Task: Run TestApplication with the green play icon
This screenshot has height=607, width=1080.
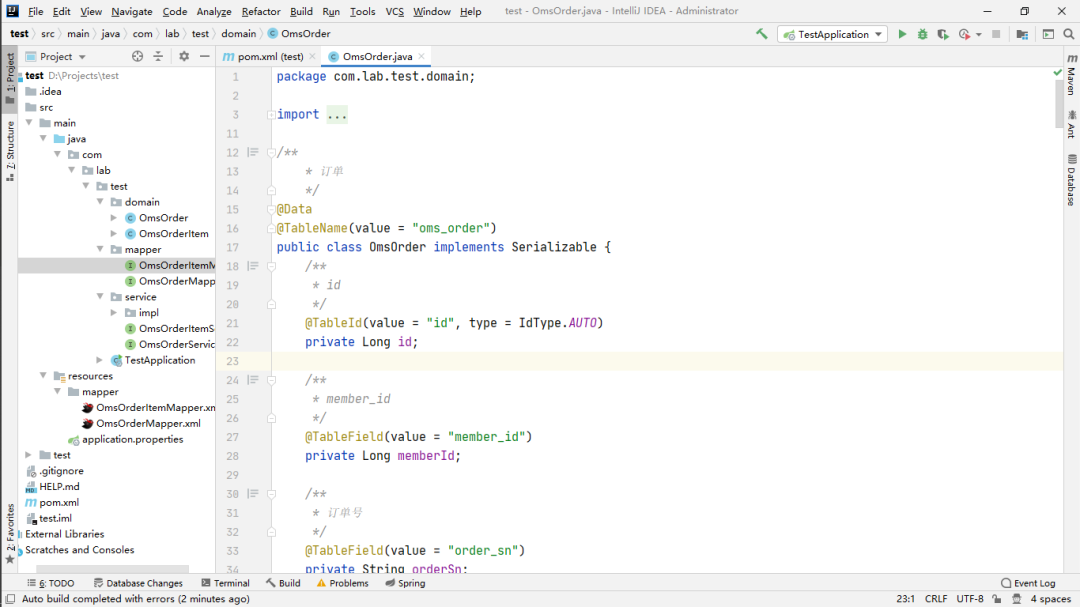Action: (902, 34)
